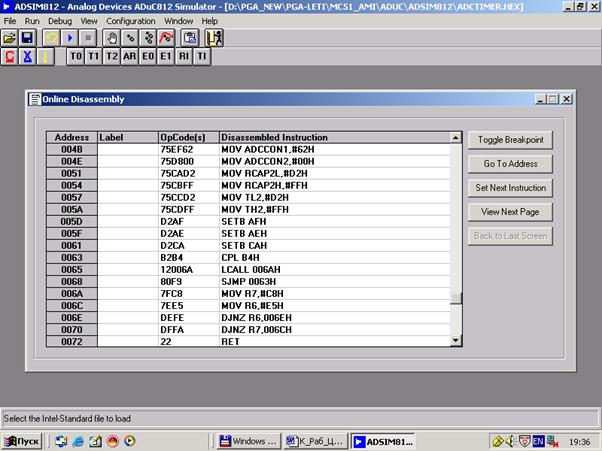Viewport: 602px width, 451px height.
Task: Click the hand icon in toolbar
Action: click(112, 38)
